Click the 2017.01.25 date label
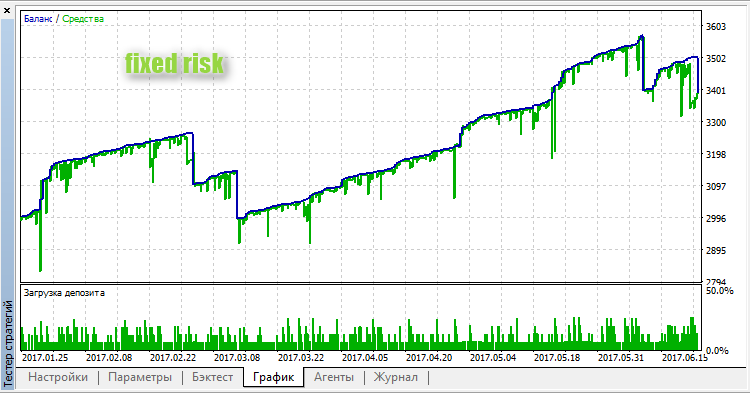 coord(45,358)
